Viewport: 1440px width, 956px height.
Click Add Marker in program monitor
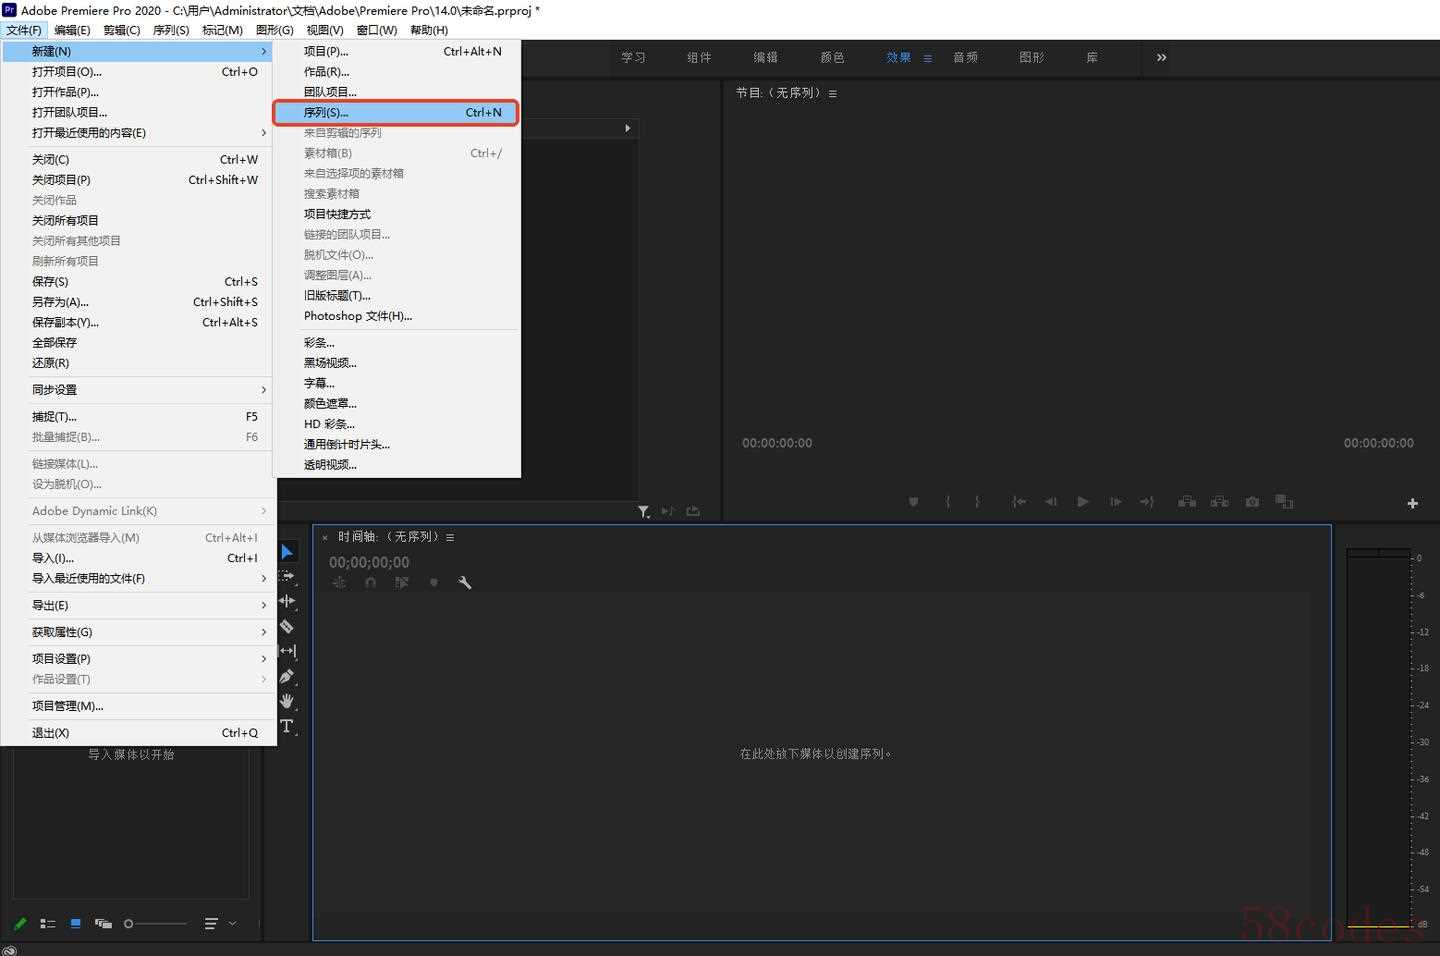(x=913, y=502)
